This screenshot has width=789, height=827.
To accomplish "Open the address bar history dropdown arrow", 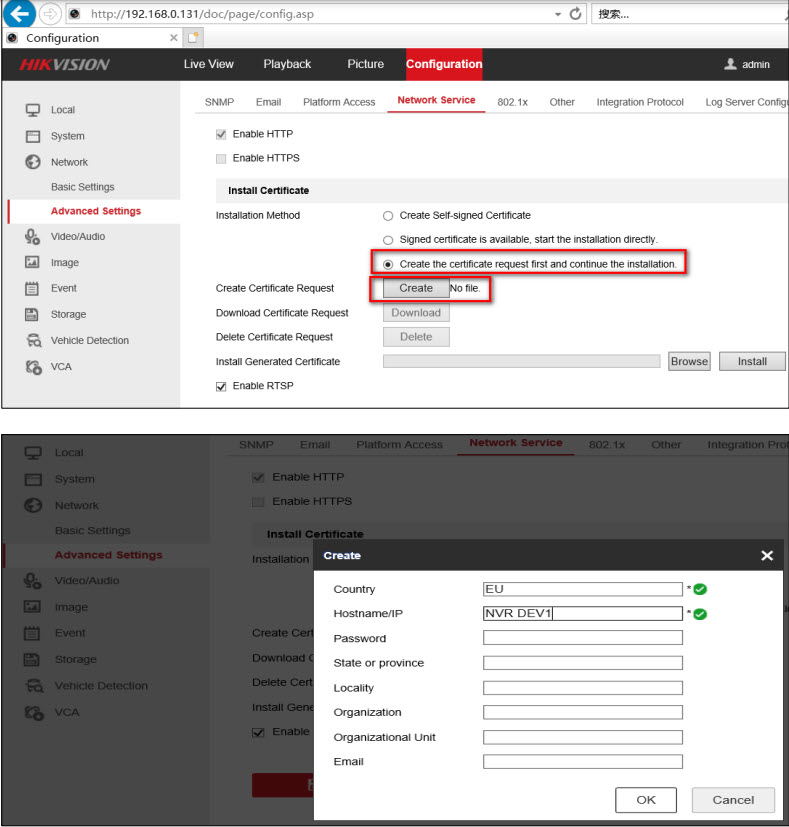I will 557,14.
